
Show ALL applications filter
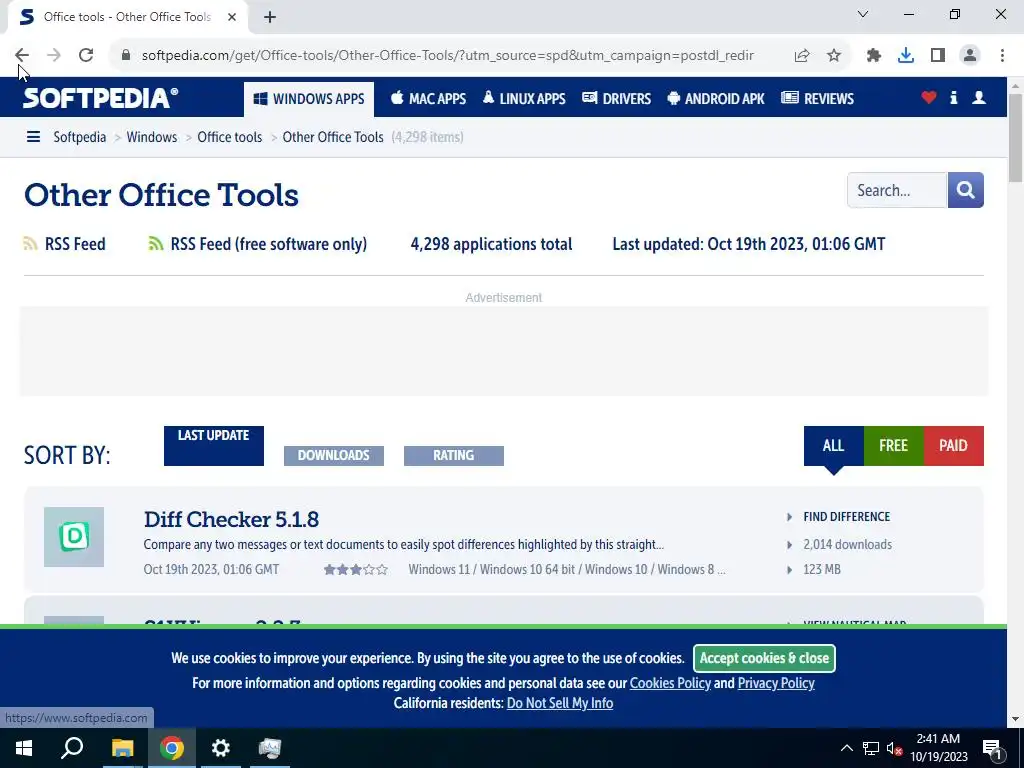[x=833, y=446]
